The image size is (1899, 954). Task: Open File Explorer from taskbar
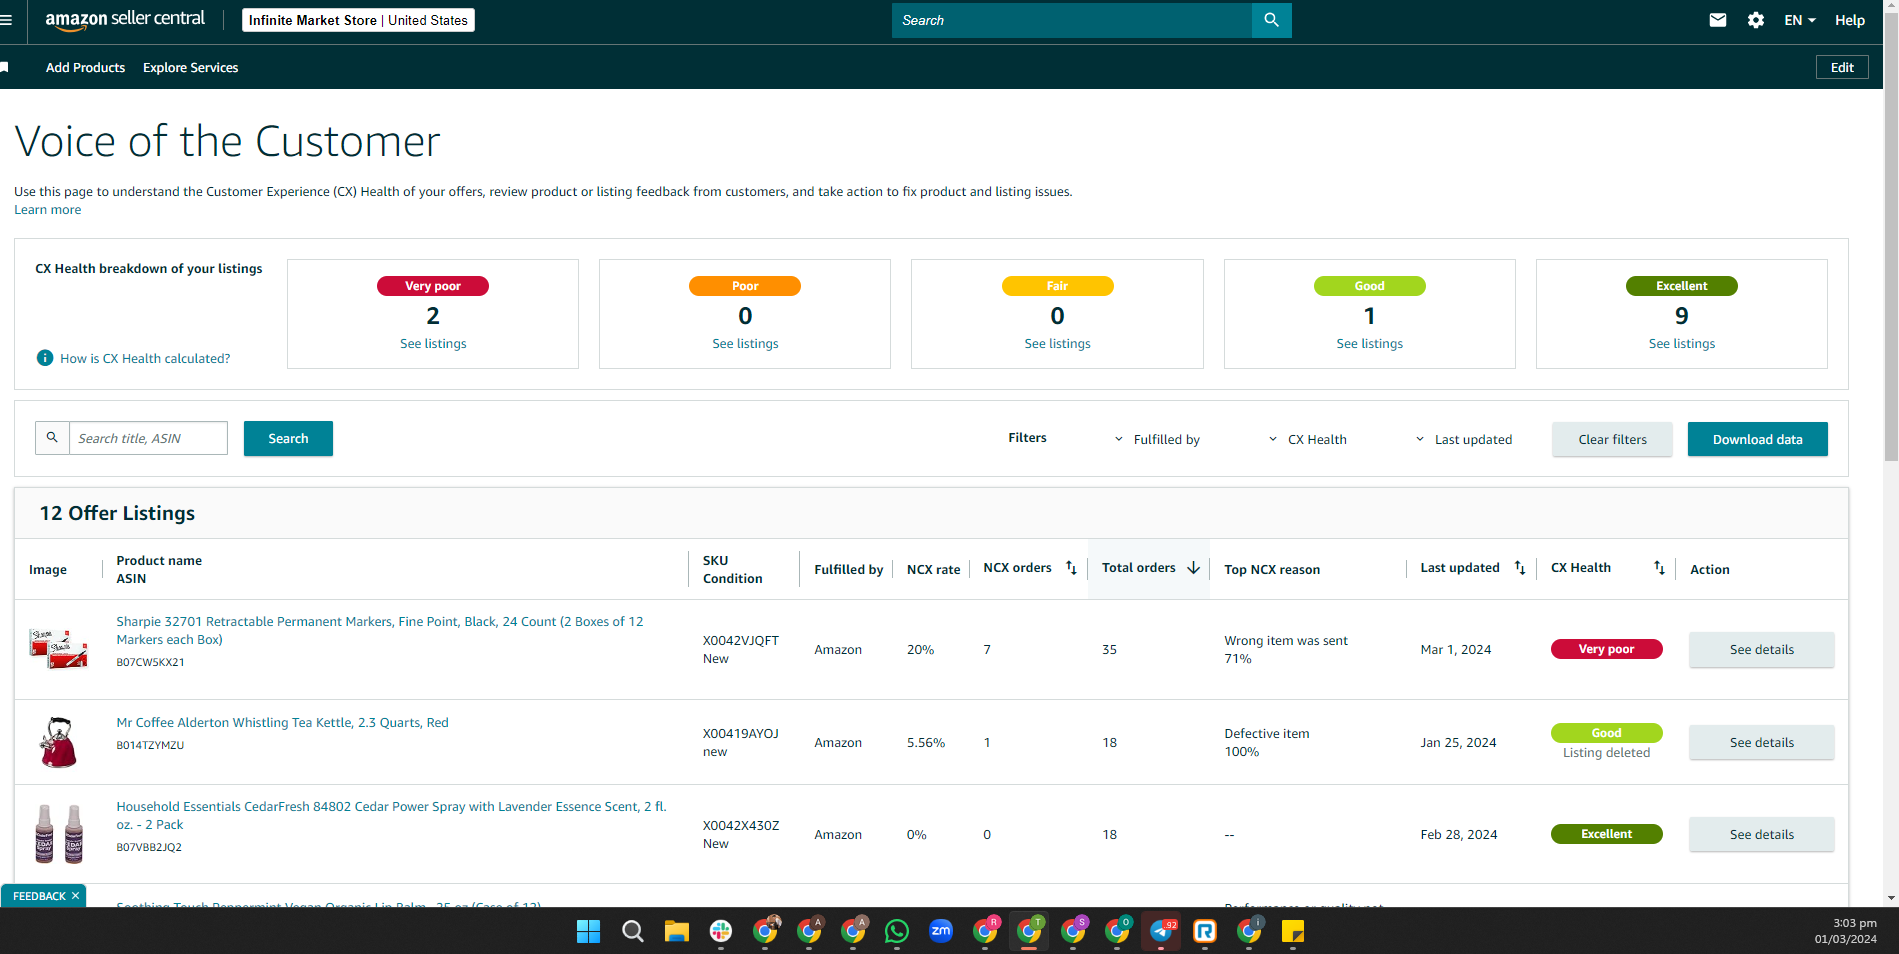pos(677,932)
